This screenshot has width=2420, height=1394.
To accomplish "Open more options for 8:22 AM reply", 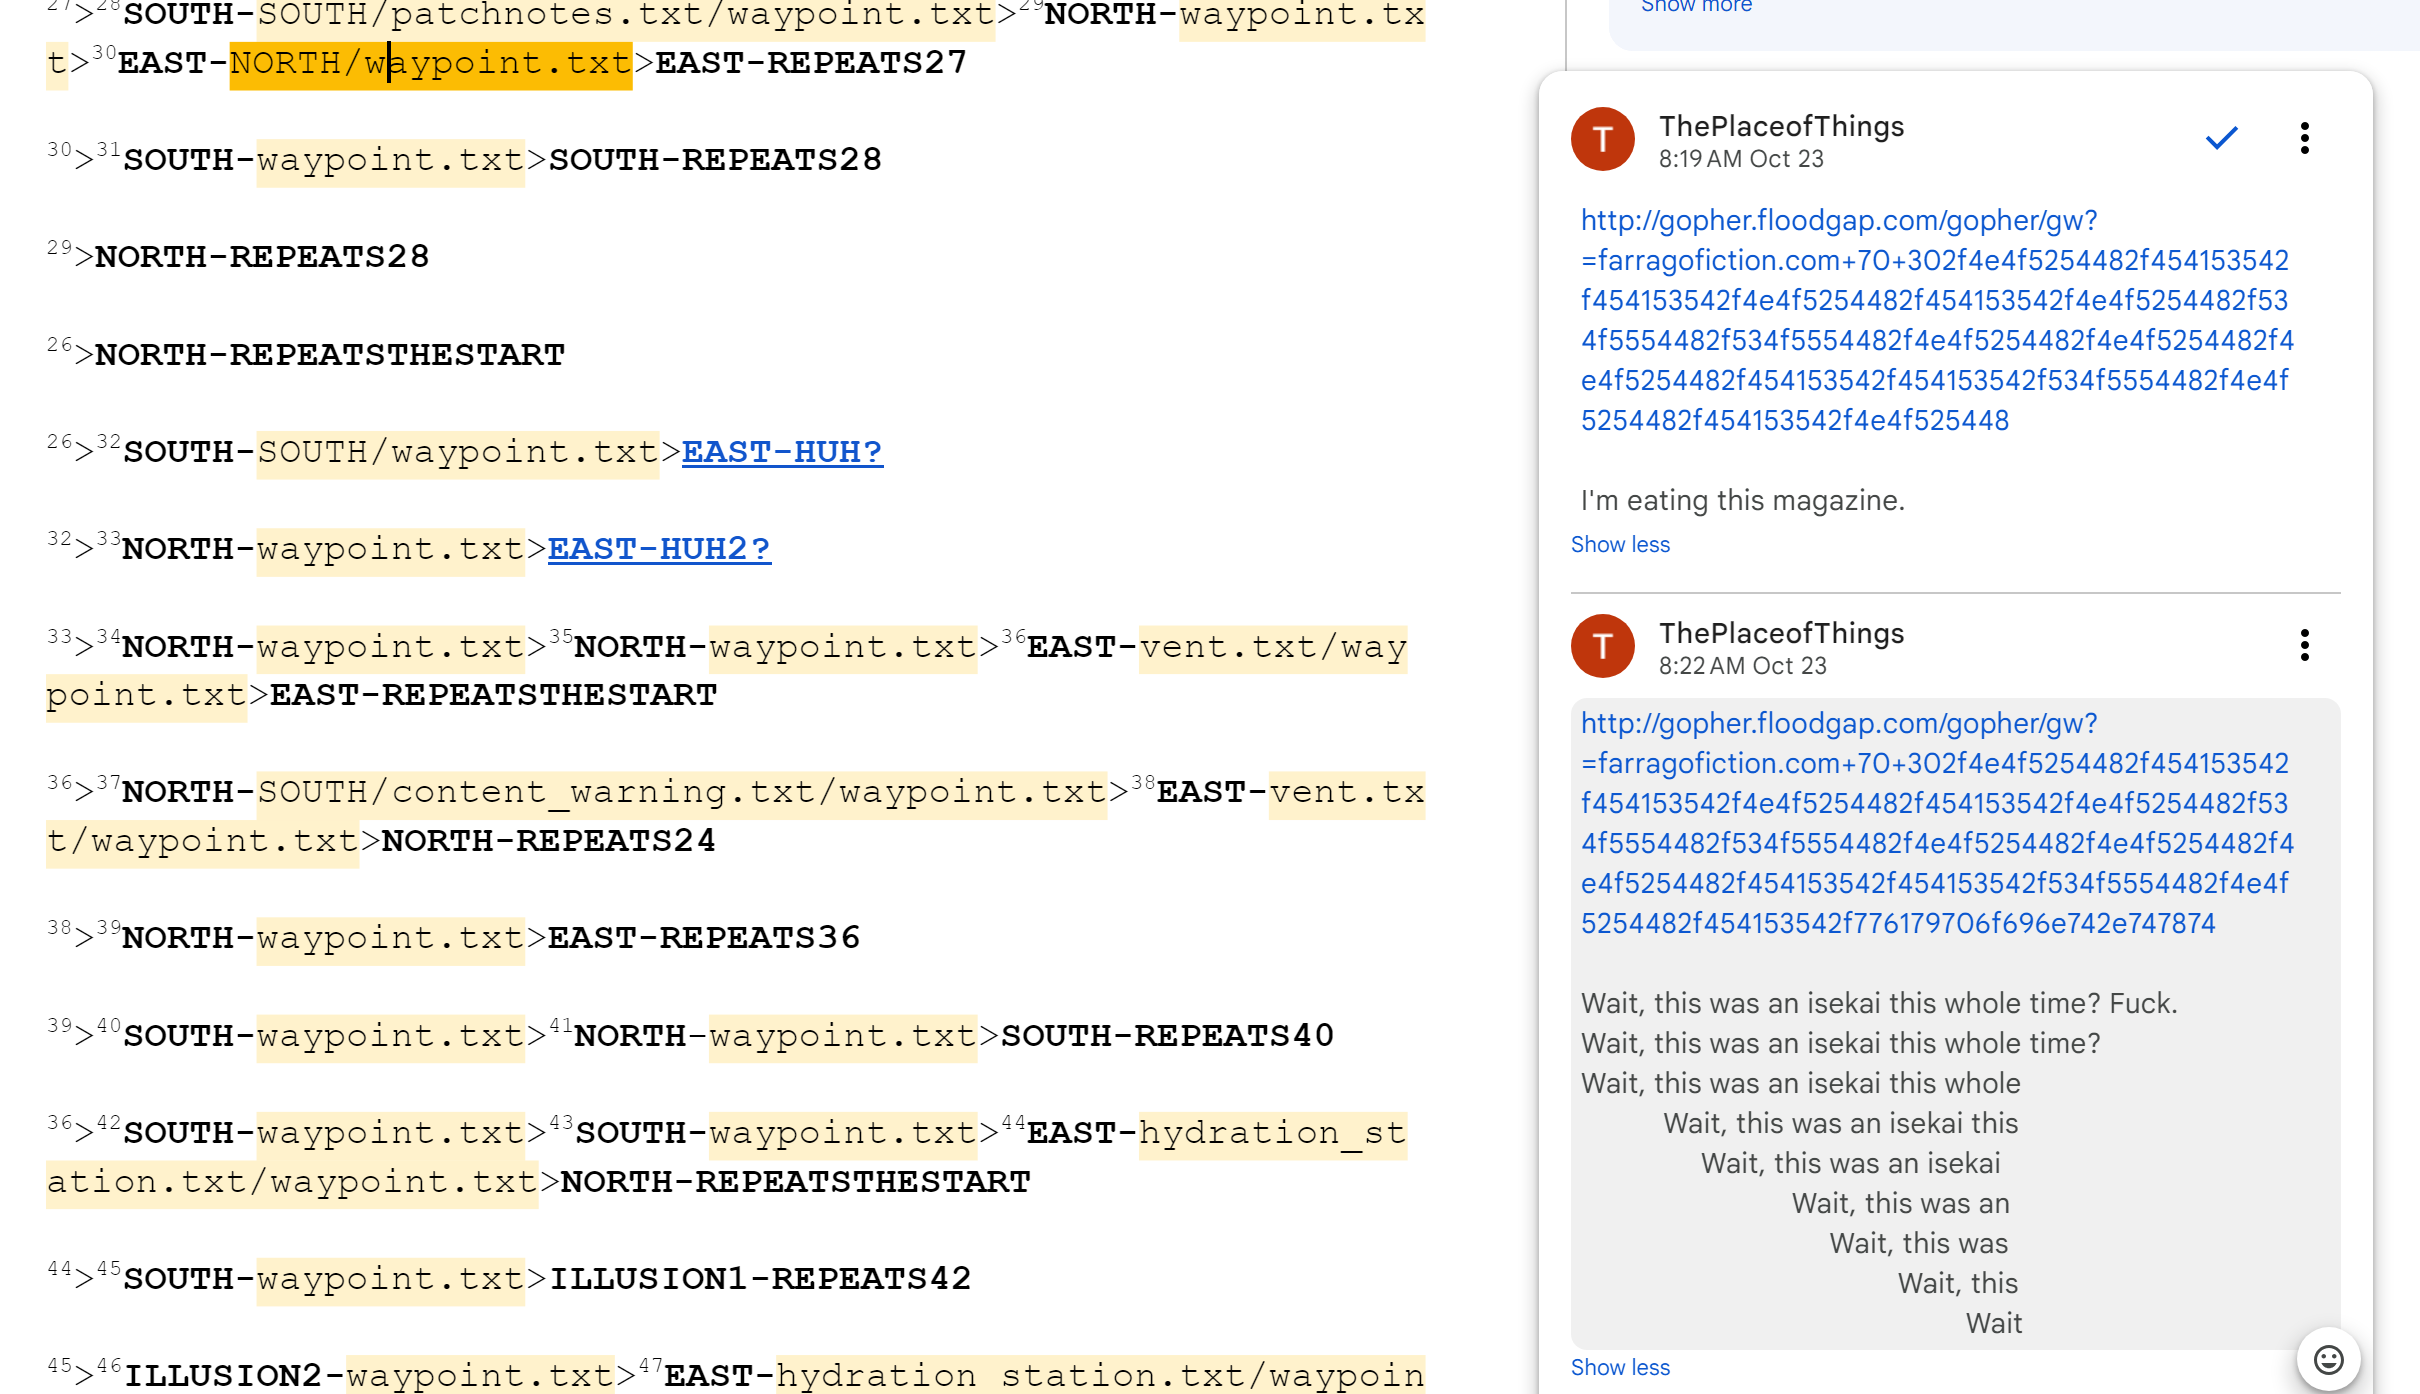I will [2304, 645].
